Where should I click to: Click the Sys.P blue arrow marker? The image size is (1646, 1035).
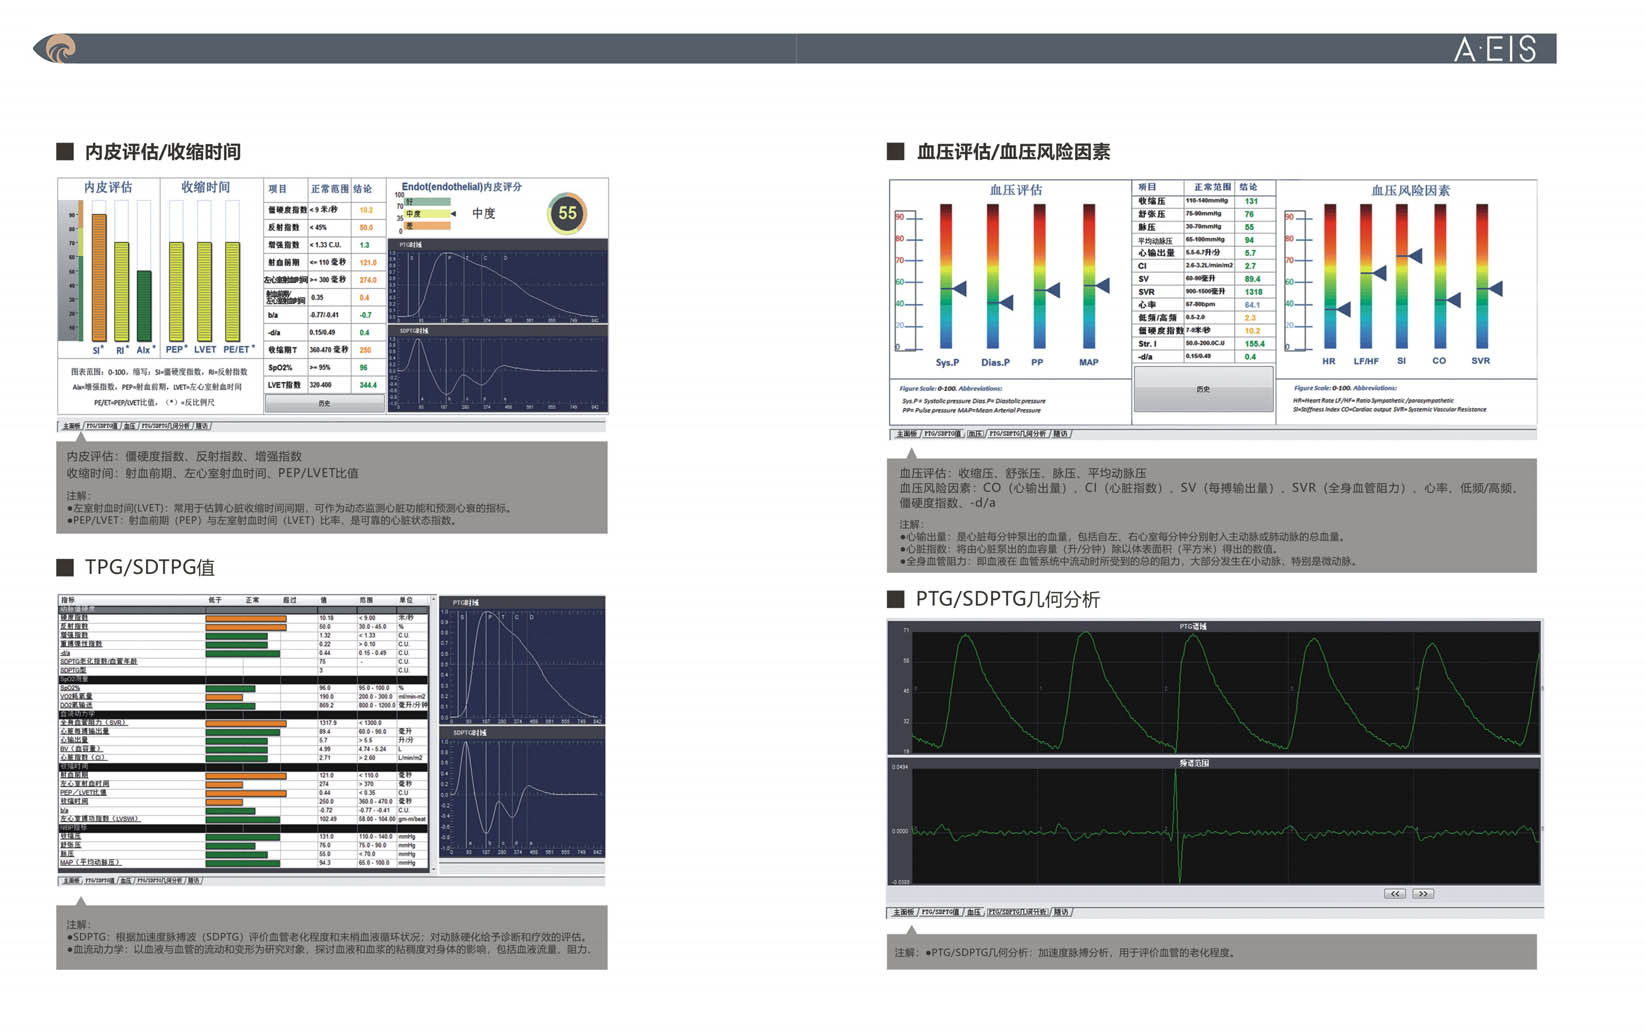(x=958, y=289)
